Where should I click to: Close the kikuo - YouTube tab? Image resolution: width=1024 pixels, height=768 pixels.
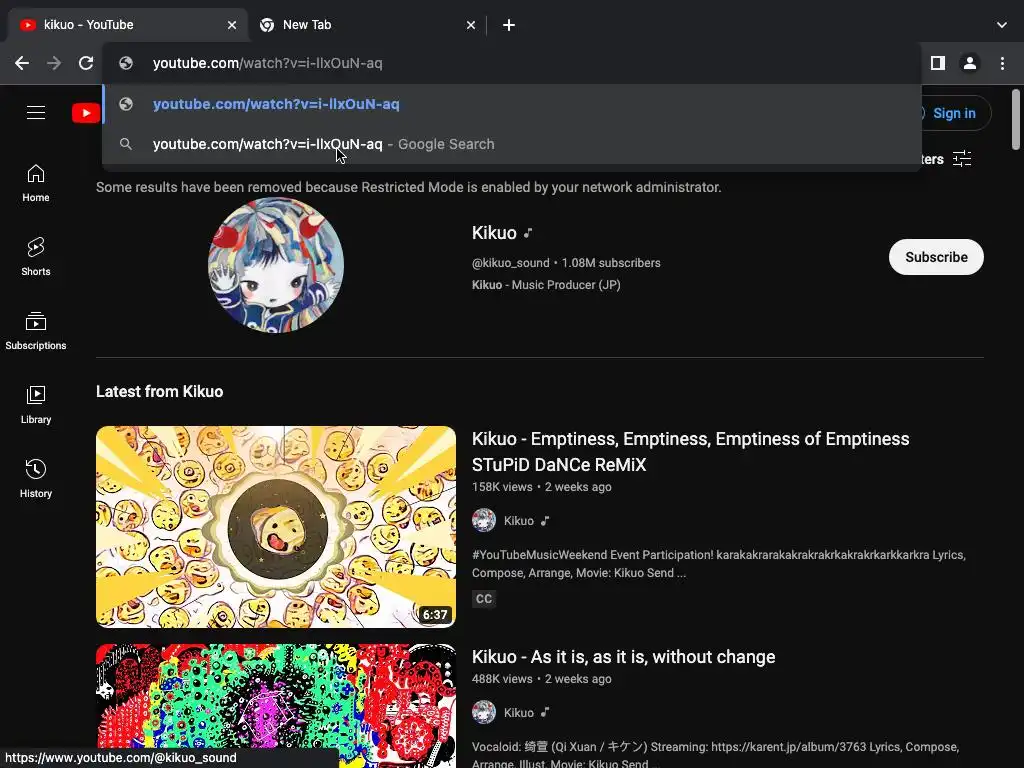click(232, 25)
